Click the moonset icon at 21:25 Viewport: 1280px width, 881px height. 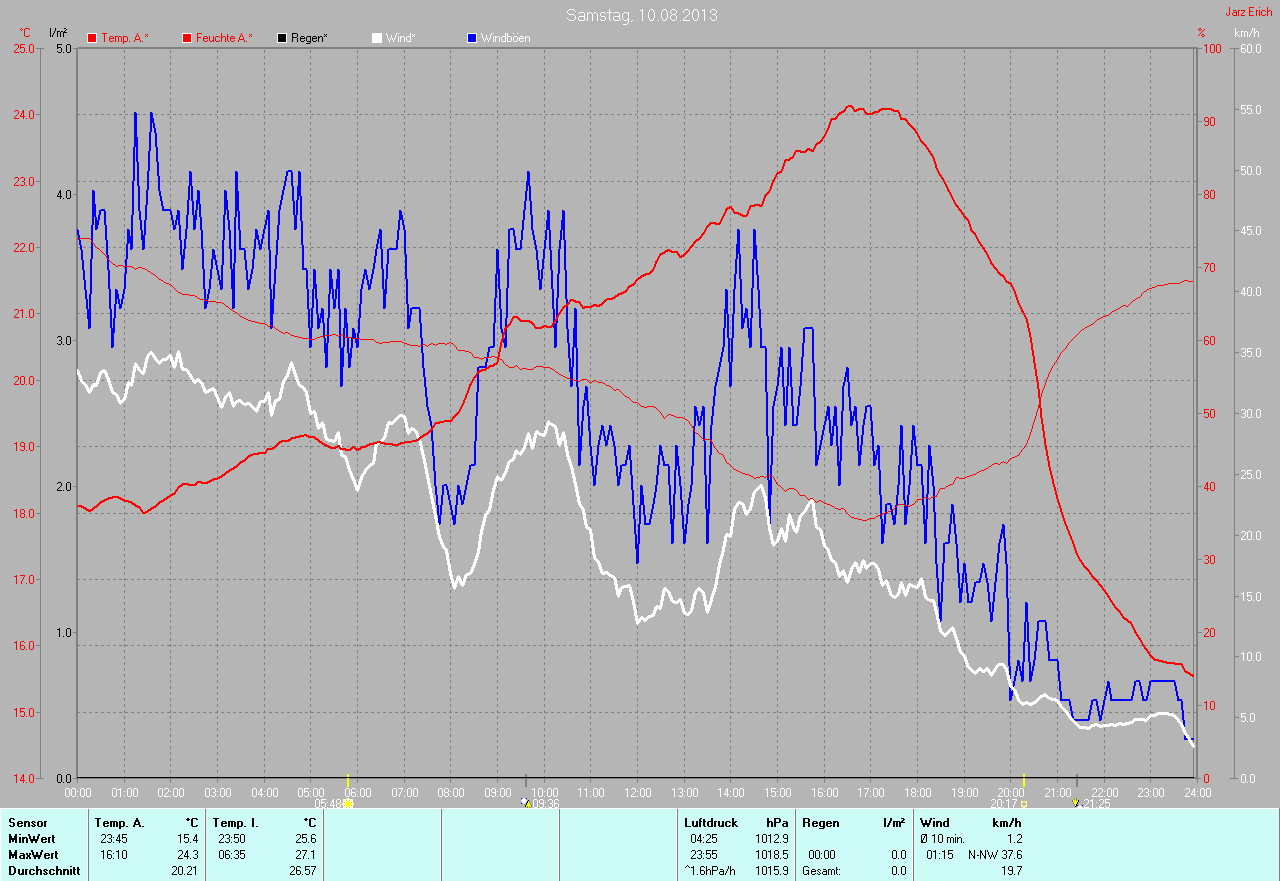click(1076, 803)
